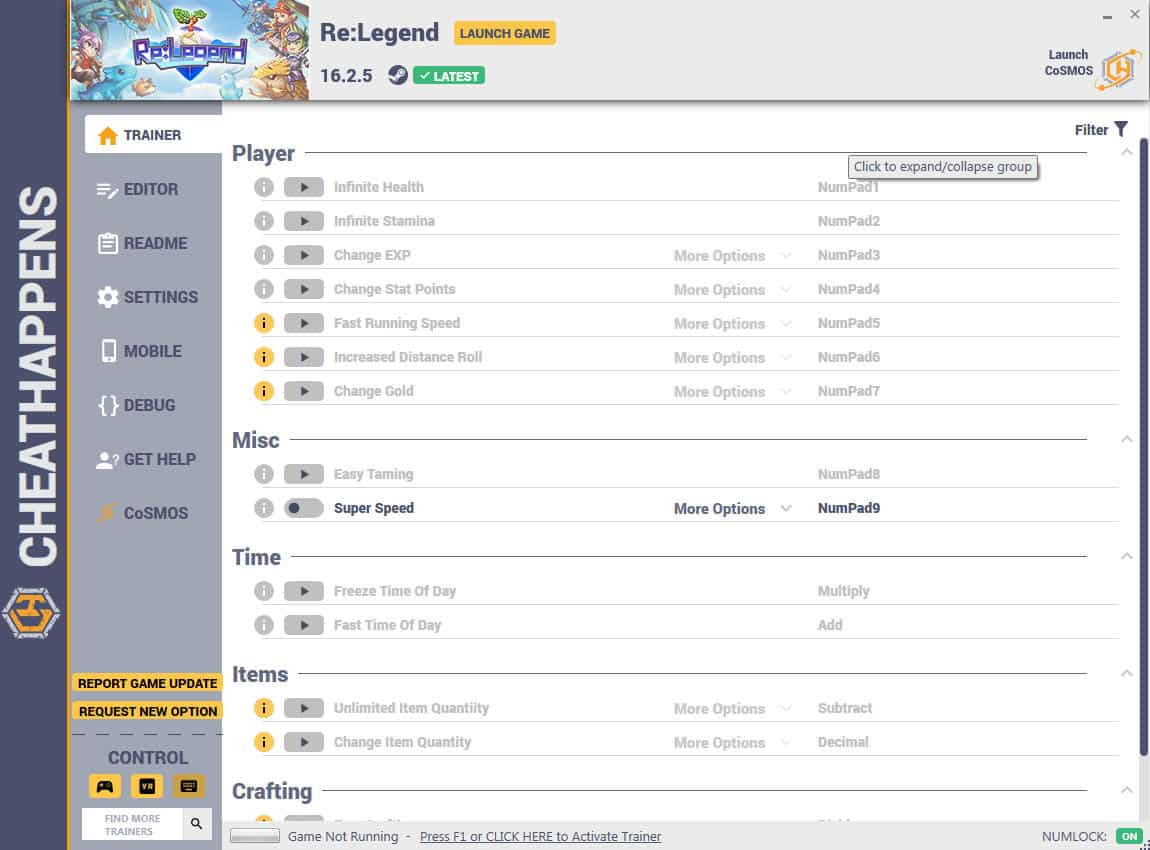Activate Change Stat Points play button
The image size is (1150, 850).
coord(304,289)
